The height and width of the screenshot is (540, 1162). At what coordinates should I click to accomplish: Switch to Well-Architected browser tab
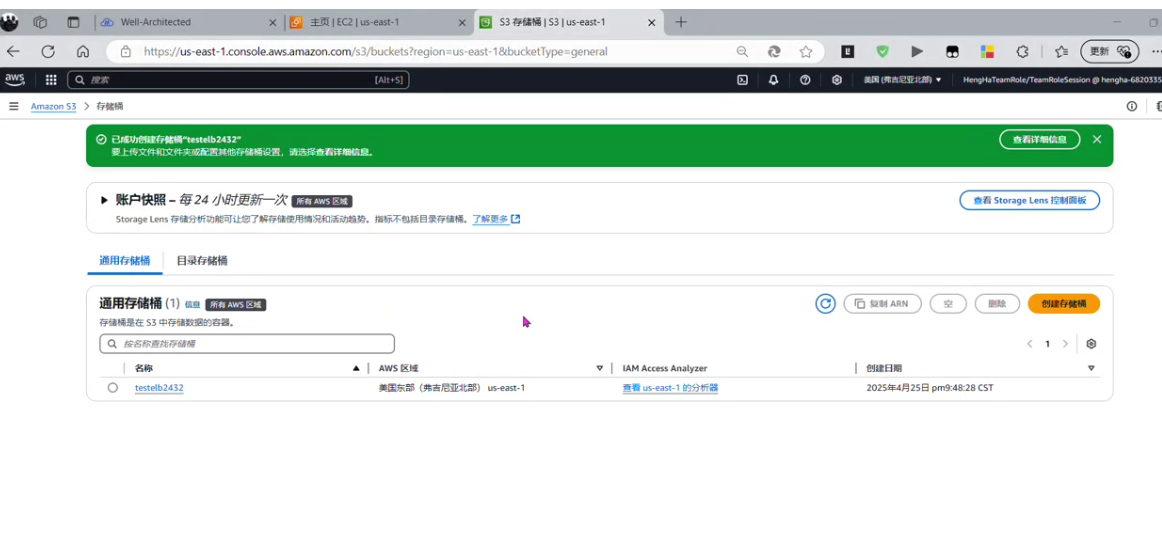(190, 22)
